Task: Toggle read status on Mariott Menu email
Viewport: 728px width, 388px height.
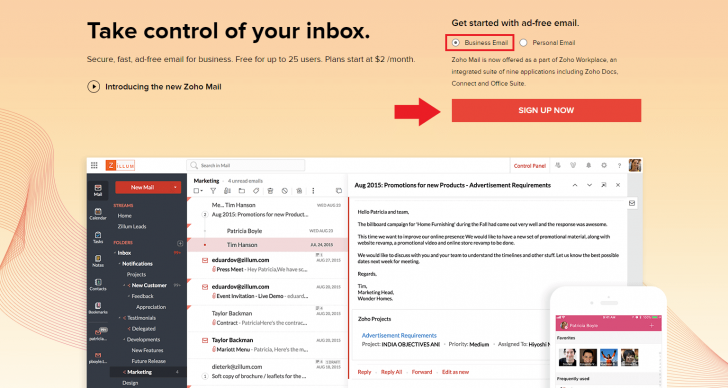Action: point(205,340)
